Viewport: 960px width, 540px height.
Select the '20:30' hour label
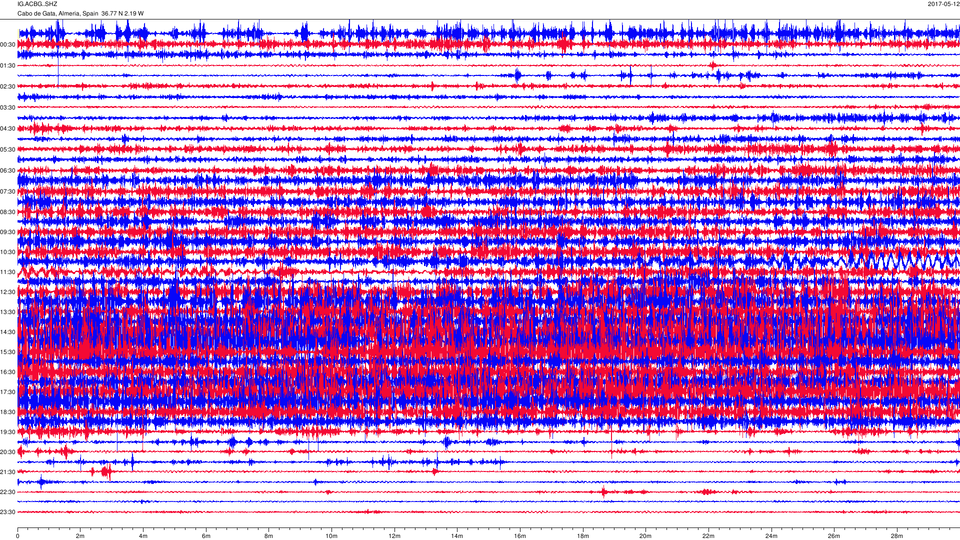[x=8, y=452]
